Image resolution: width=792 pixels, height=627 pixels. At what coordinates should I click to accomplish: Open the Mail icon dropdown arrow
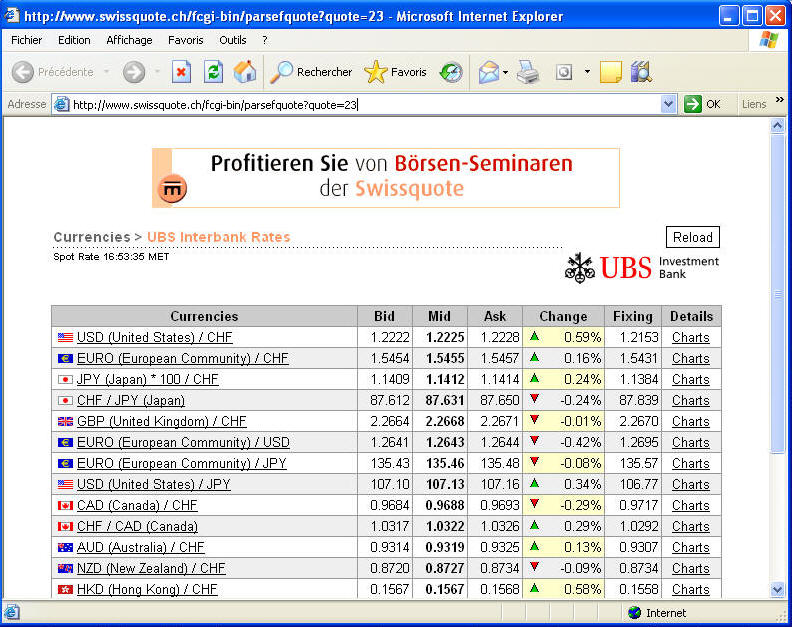click(x=505, y=72)
